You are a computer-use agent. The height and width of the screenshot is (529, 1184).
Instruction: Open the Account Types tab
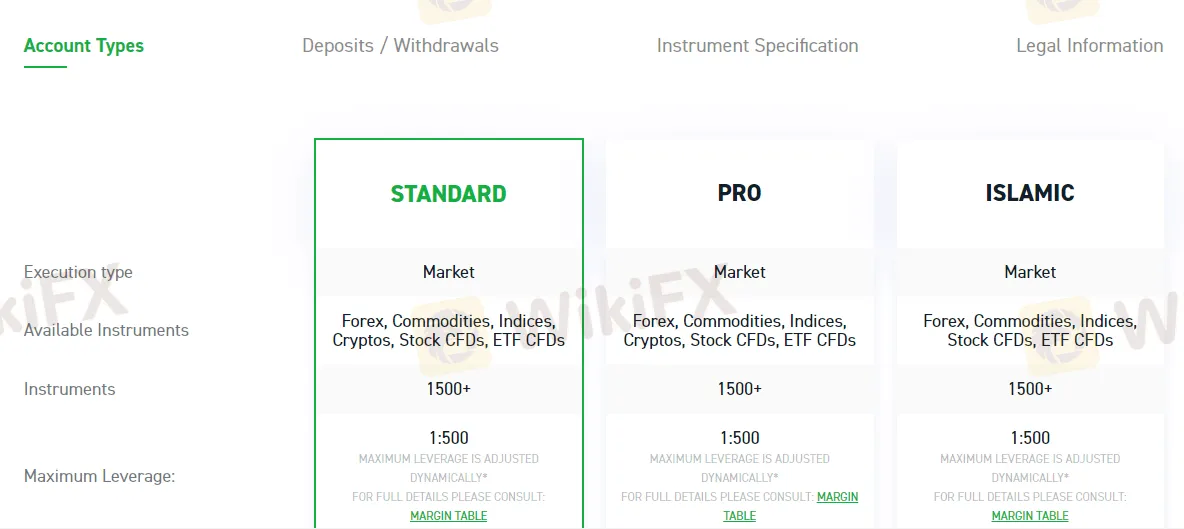tap(84, 46)
